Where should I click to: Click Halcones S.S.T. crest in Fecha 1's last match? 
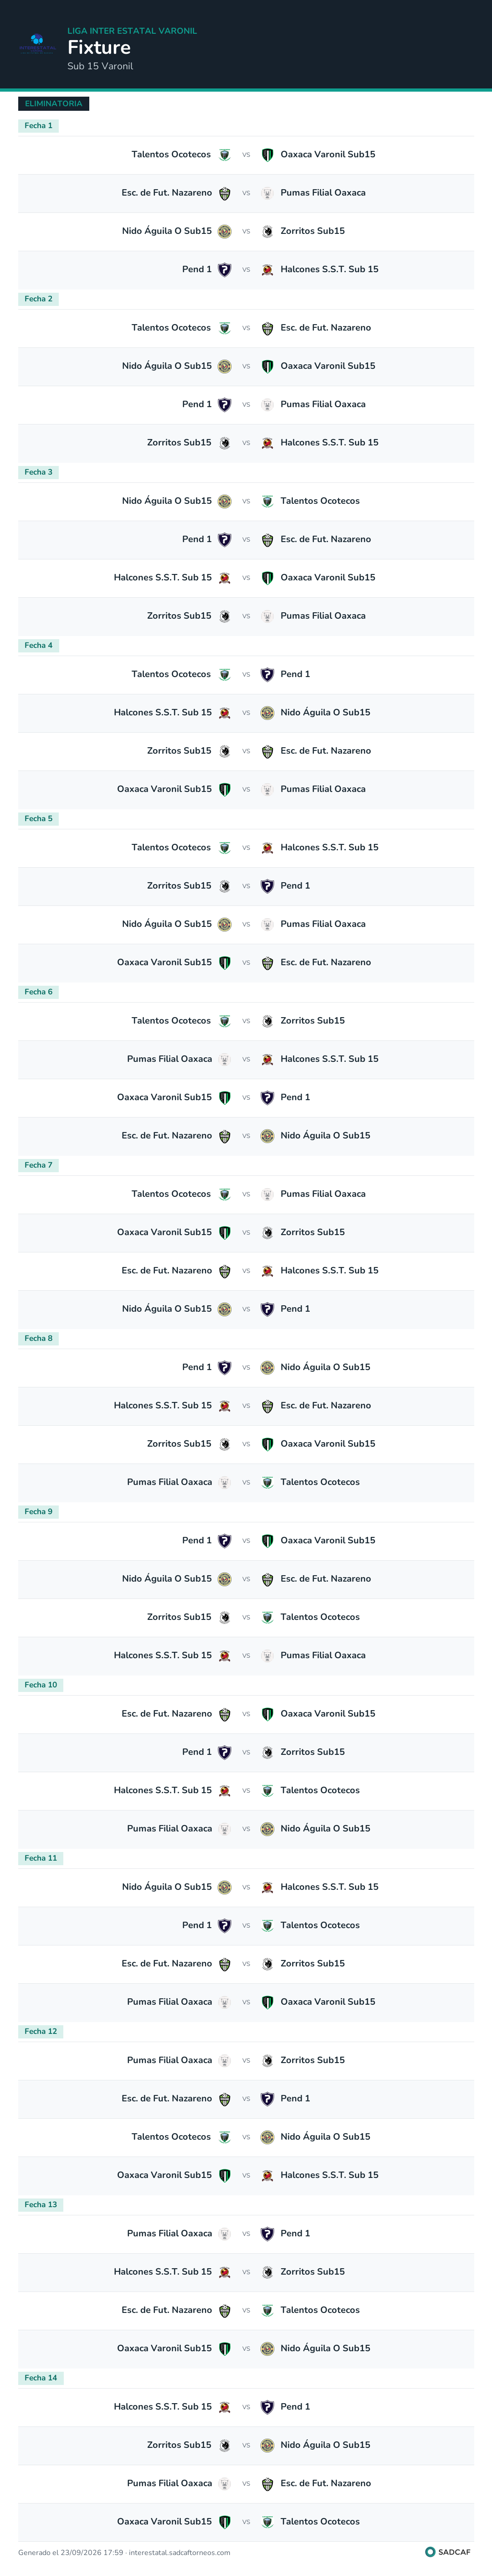pyautogui.click(x=267, y=270)
